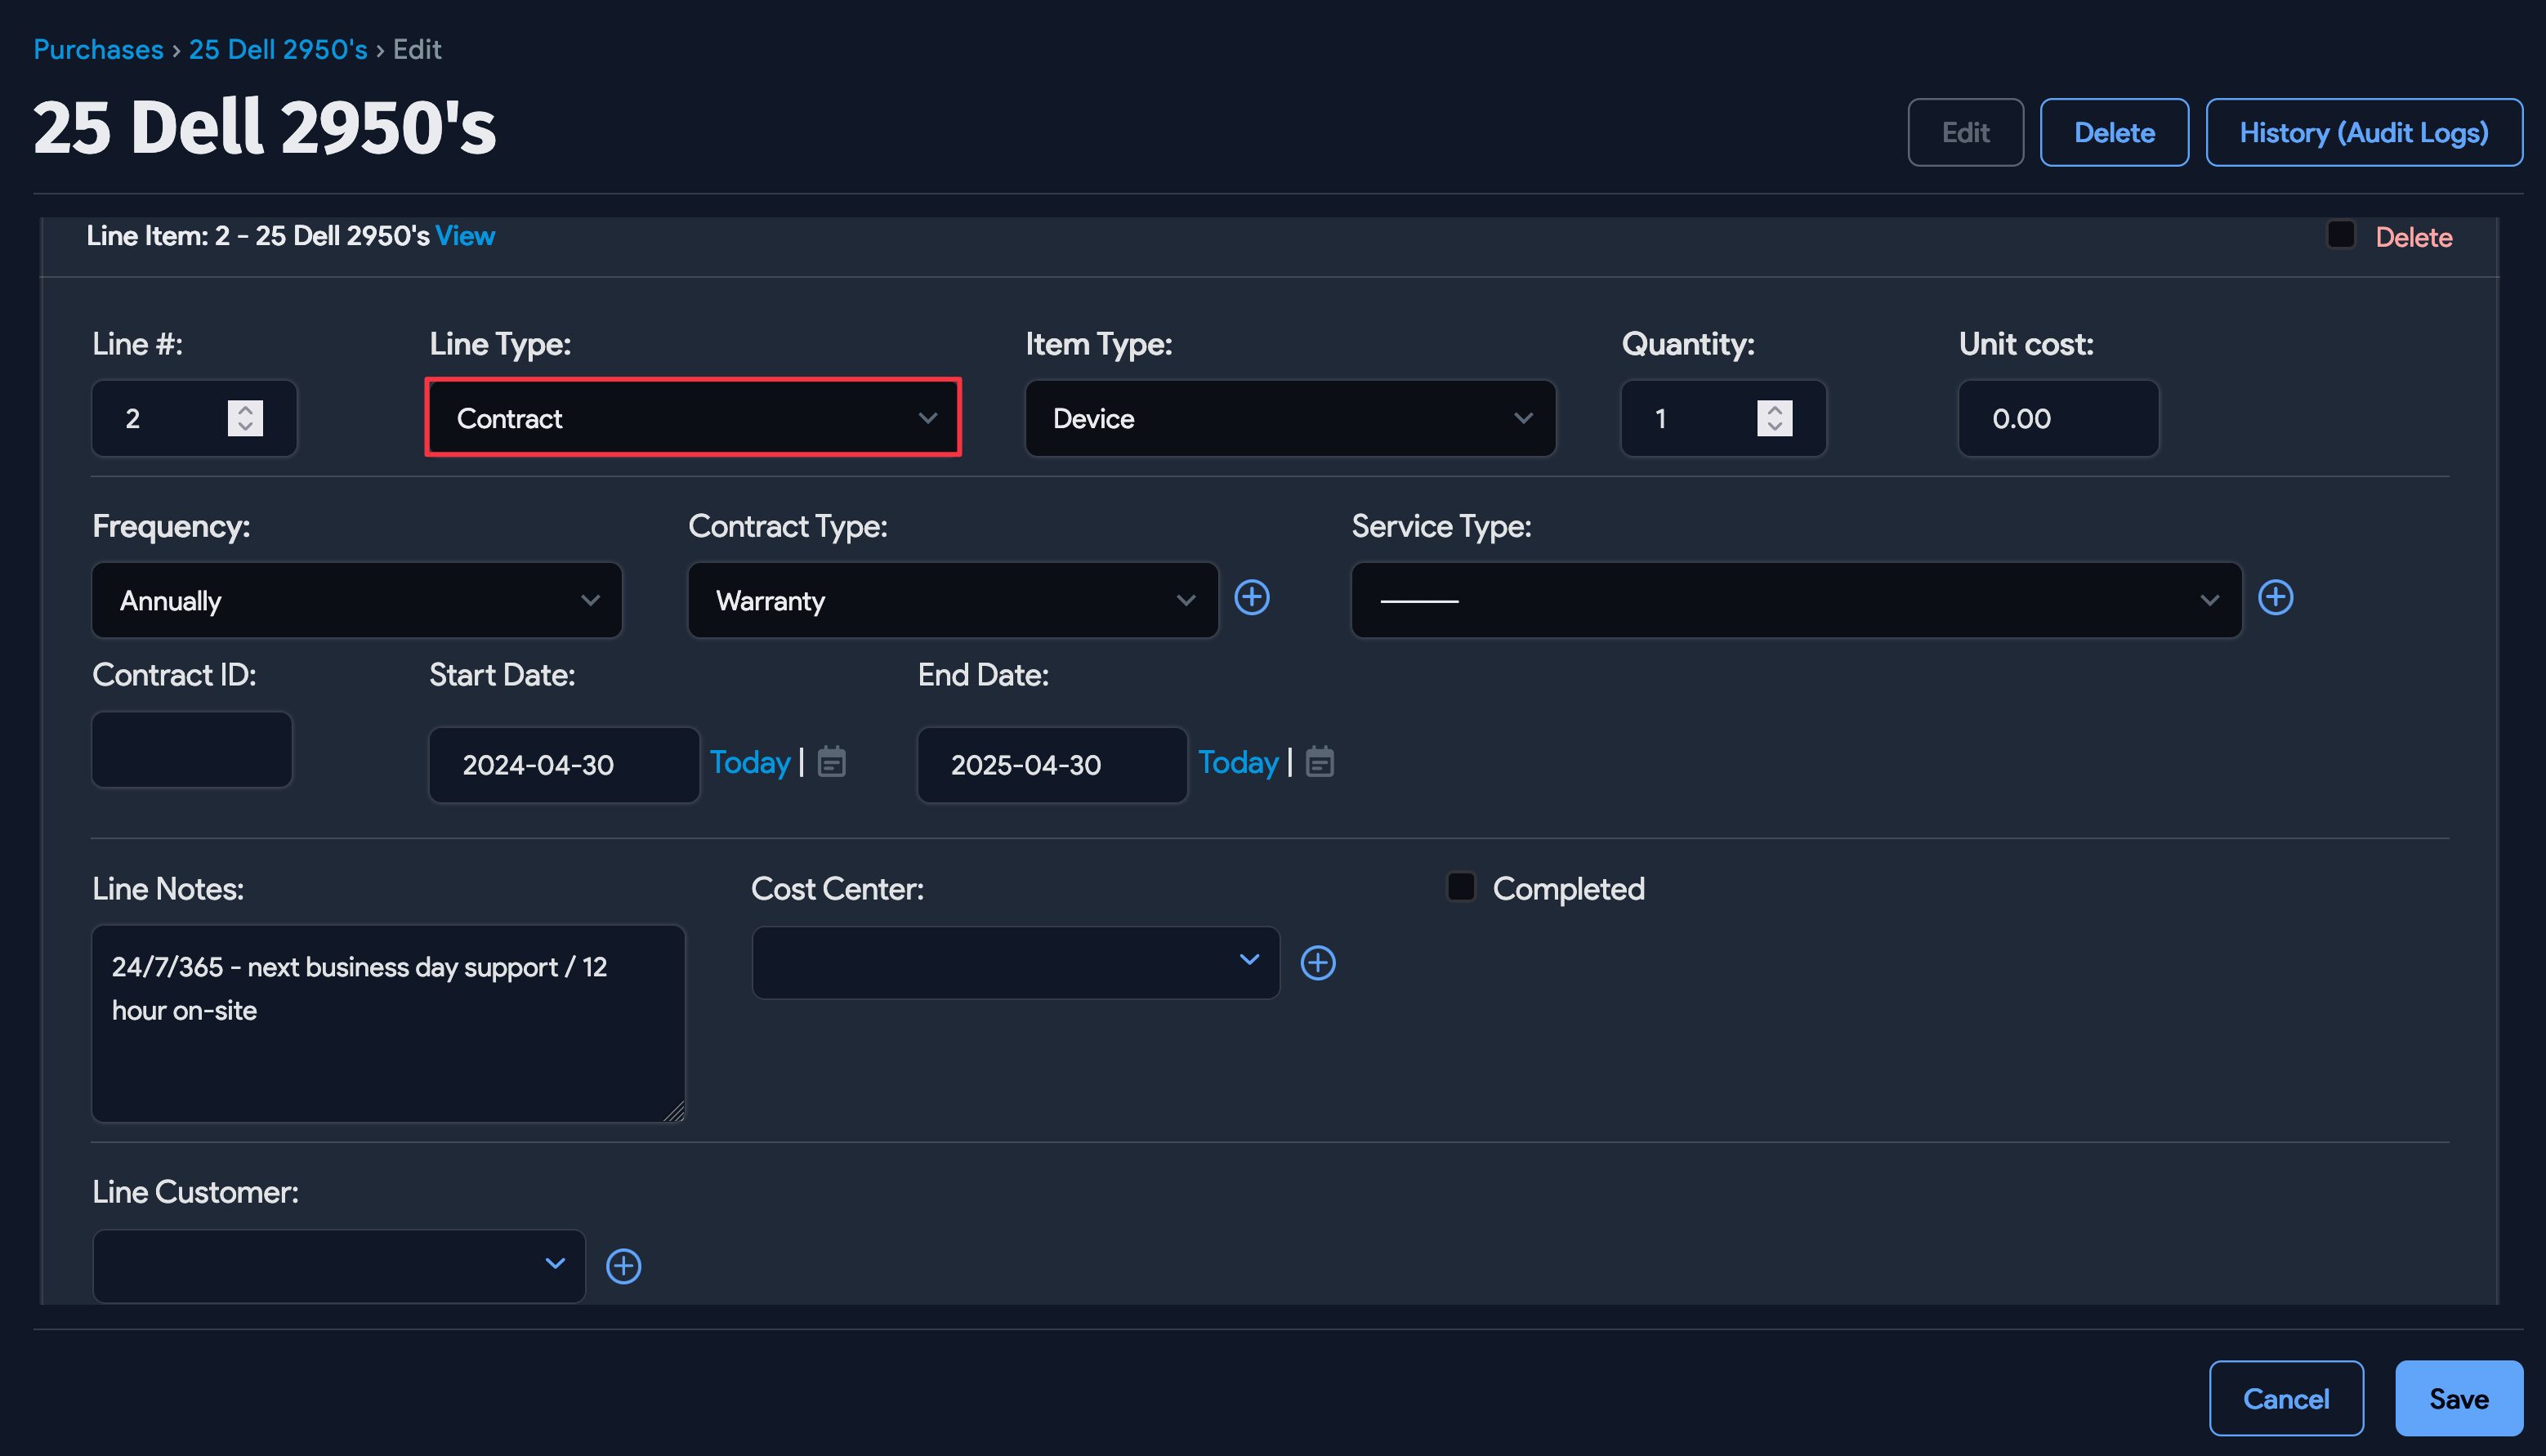Image resolution: width=2546 pixels, height=1456 pixels.
Task: Add new Service Type with plus icon
Action: point(2275,598)
